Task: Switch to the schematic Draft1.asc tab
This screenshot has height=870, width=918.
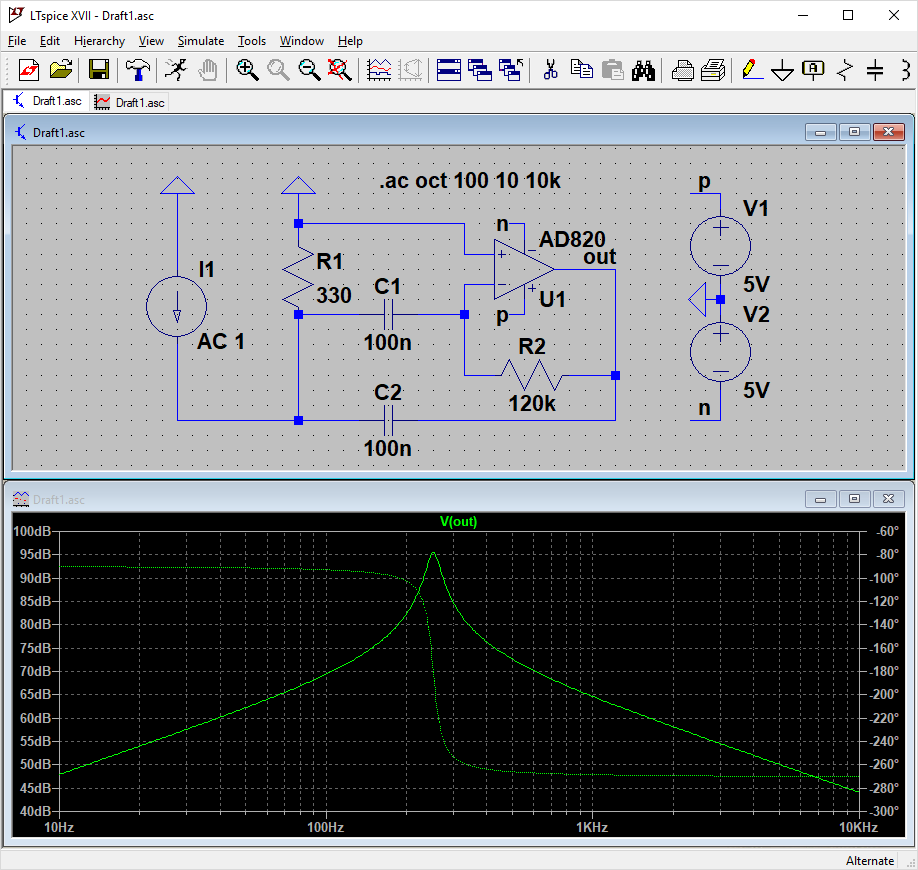Action: (x=47, y=101)
